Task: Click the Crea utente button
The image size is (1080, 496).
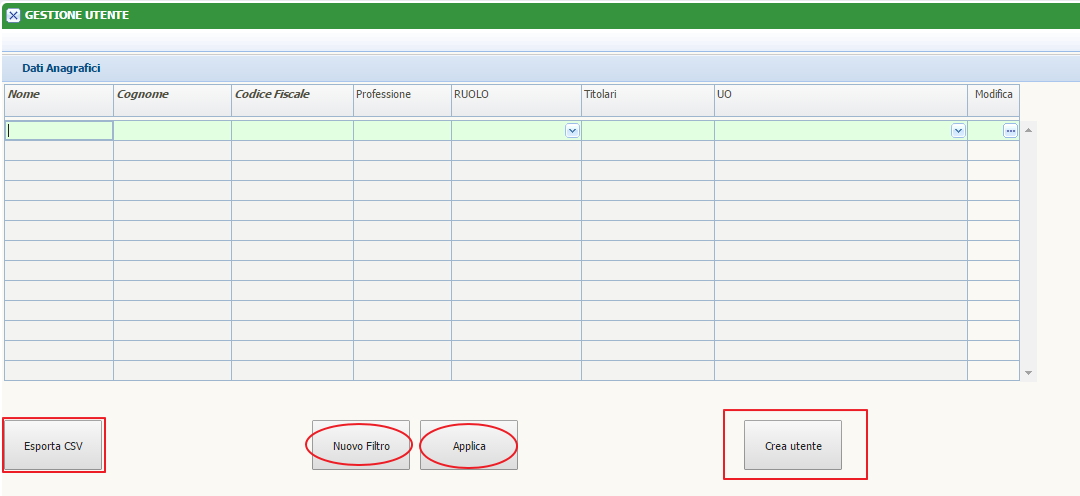Action: point(793,446)
